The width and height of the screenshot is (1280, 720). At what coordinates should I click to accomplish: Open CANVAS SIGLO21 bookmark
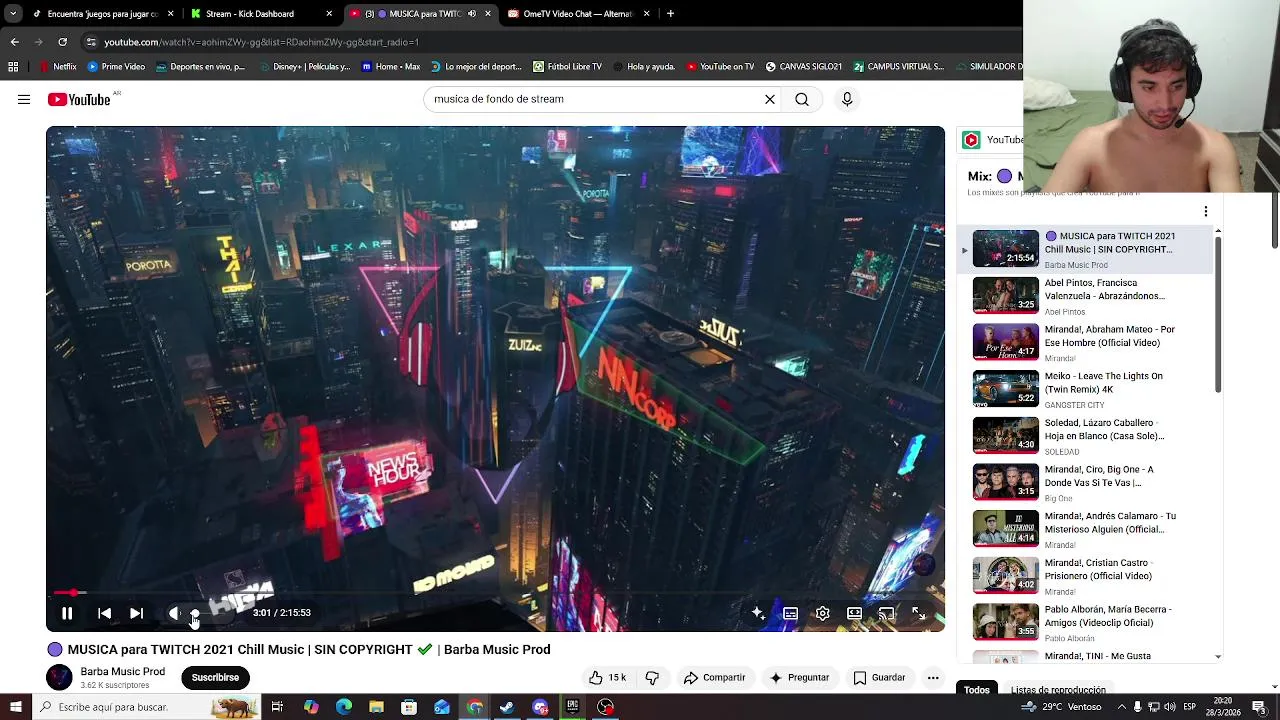coord(804,67)
